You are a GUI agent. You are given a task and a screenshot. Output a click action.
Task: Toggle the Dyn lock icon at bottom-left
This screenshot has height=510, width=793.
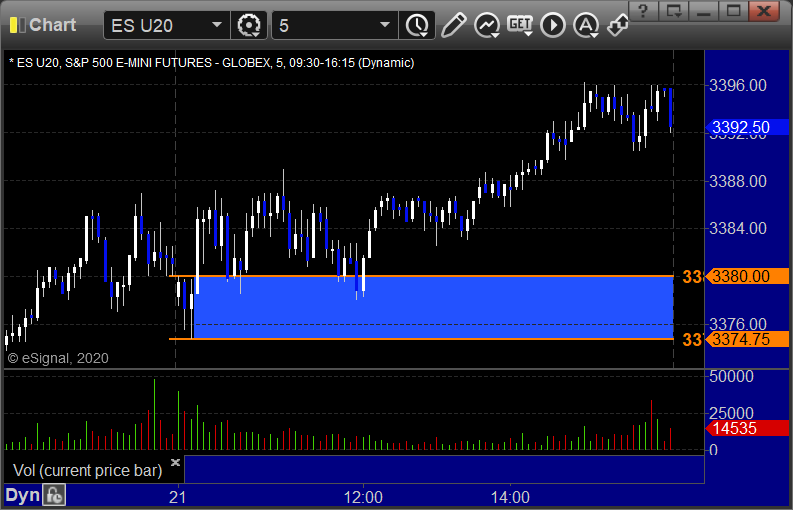tap(54, 495)
